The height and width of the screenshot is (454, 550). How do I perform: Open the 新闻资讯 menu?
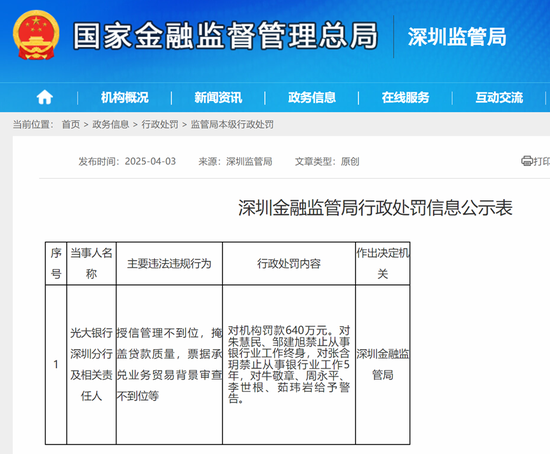218,98
